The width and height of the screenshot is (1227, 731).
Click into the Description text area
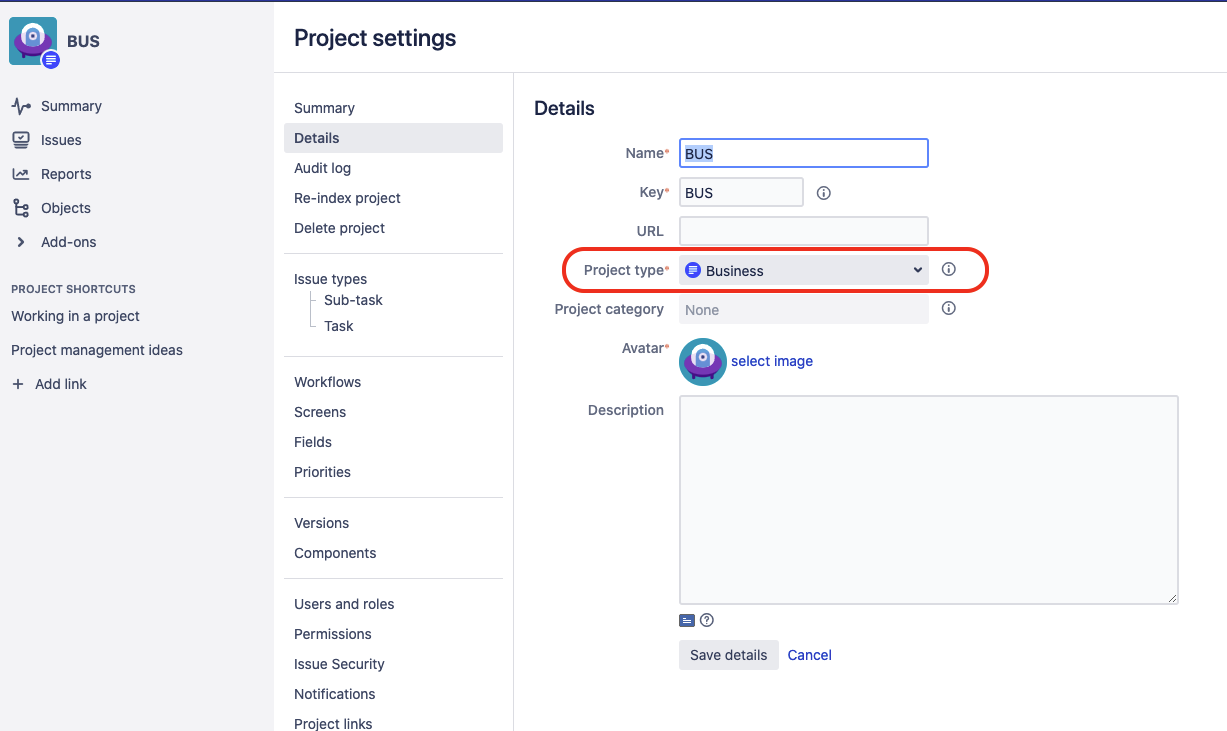(928, 499)
